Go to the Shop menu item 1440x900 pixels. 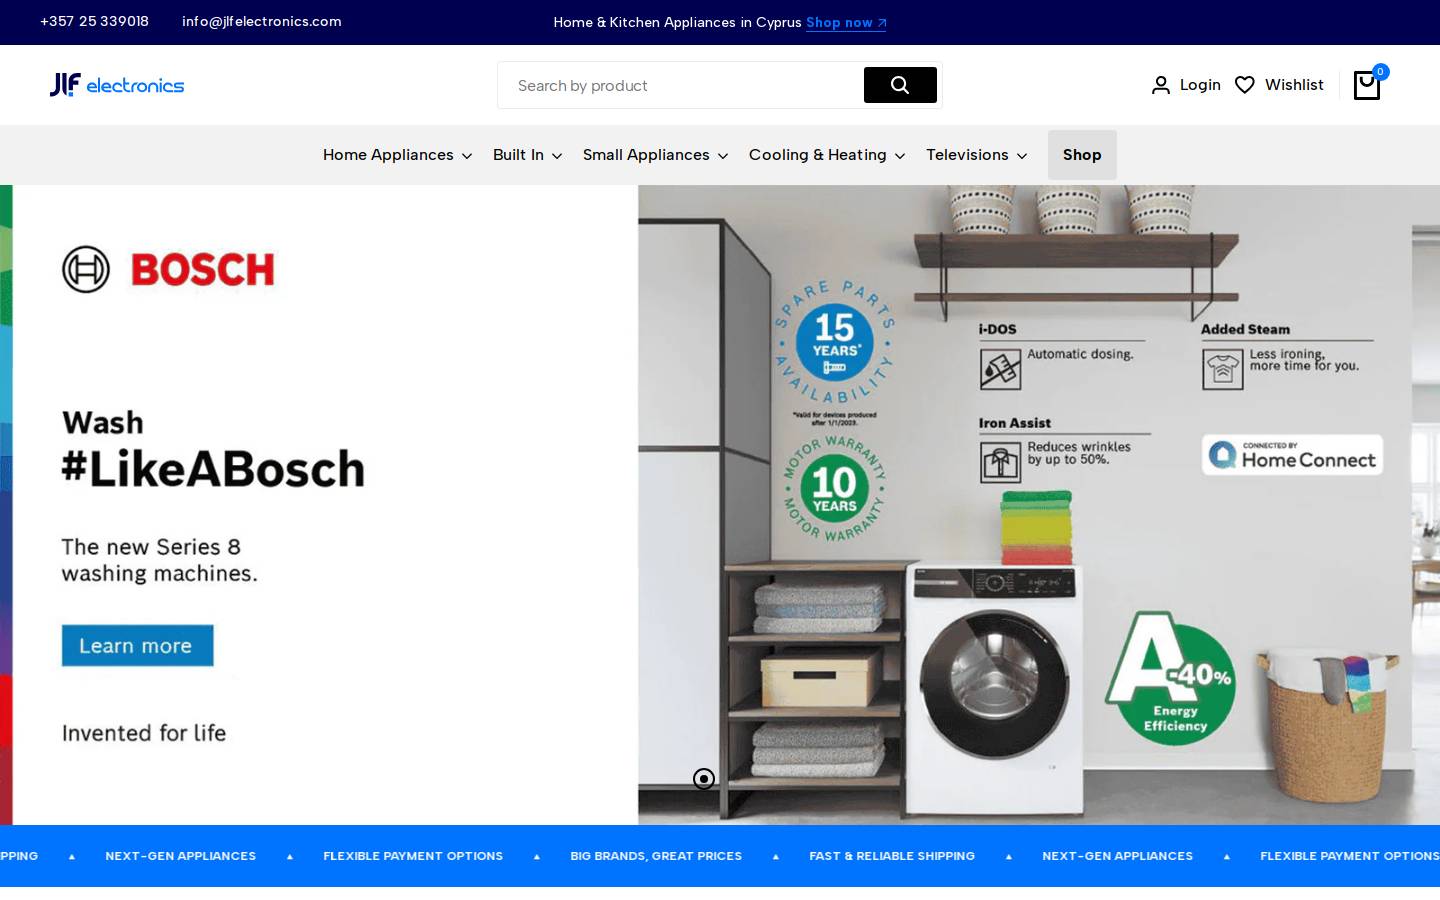point(1082,155)
